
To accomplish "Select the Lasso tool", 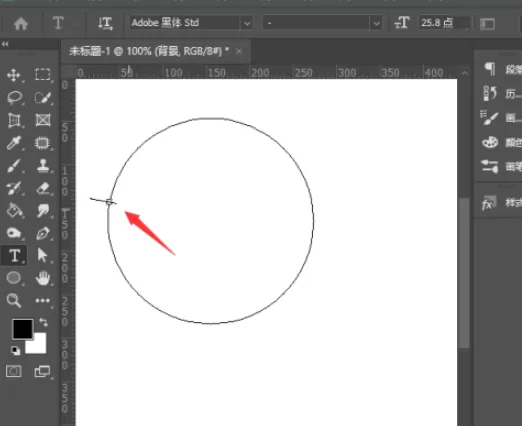I will click(x=14, y=98).
